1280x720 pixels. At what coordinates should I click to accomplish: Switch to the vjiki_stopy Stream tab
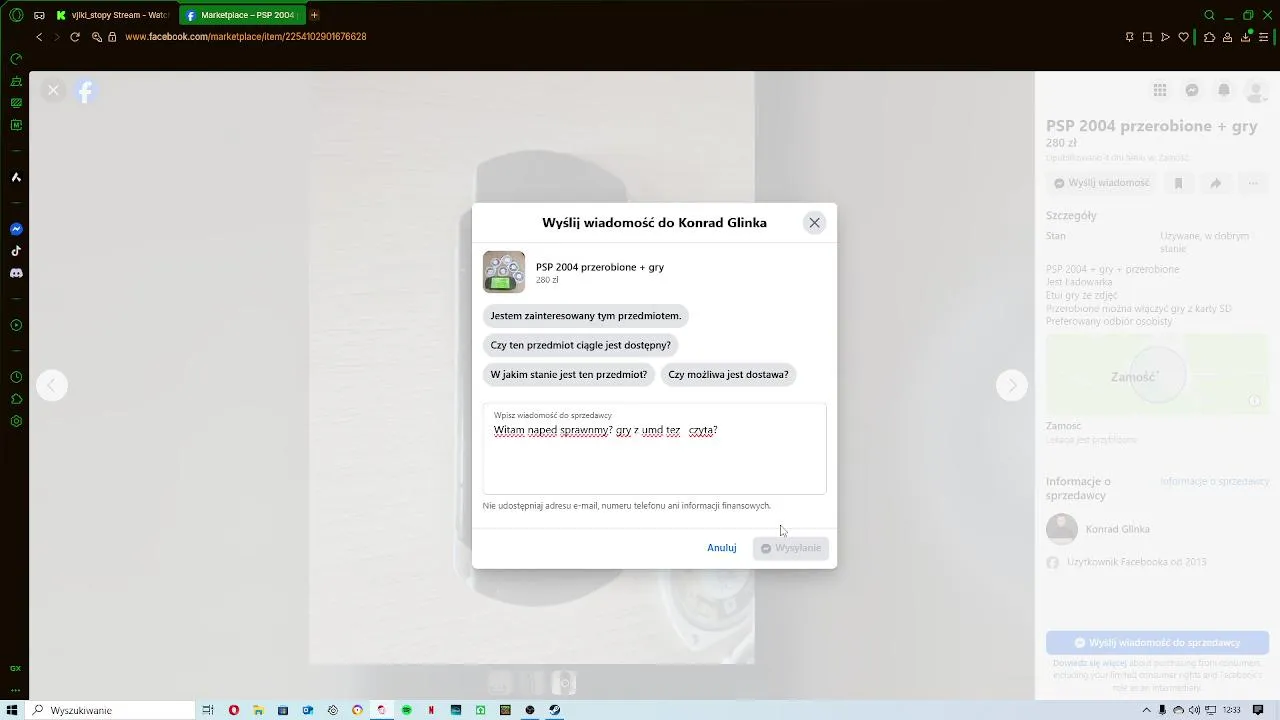(x=113, y=15)
